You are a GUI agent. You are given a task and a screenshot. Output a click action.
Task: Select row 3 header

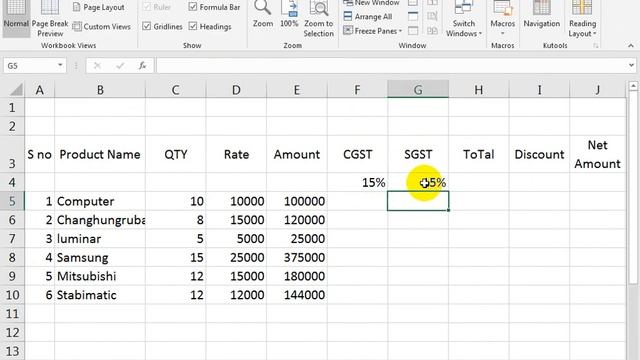[x=12, y=154]
